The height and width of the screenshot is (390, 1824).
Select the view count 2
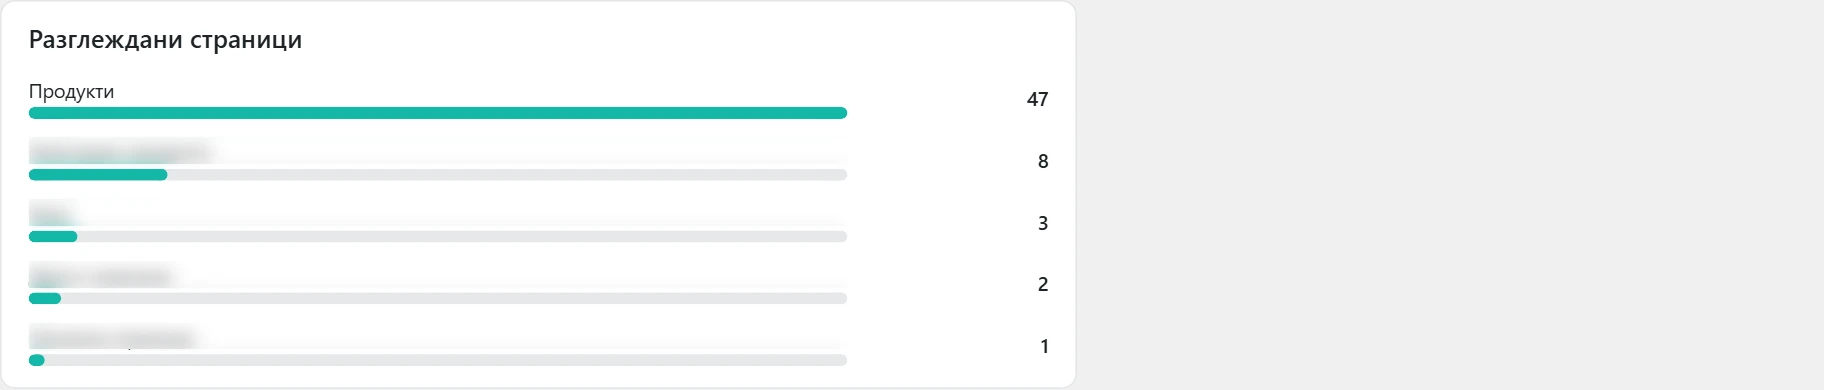coord(1043,284)
